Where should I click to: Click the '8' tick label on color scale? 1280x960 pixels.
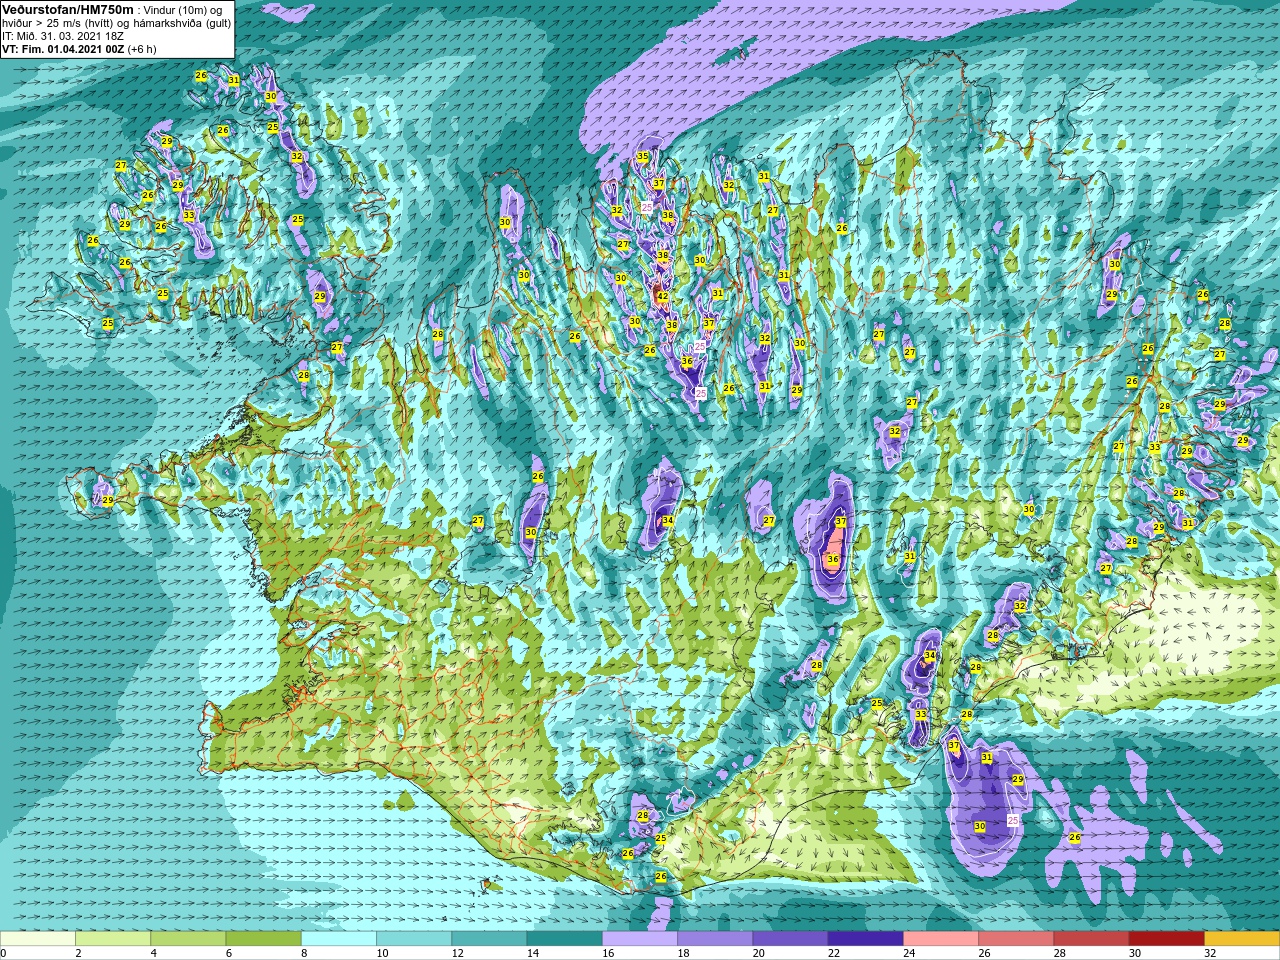[x=304, y=954]
